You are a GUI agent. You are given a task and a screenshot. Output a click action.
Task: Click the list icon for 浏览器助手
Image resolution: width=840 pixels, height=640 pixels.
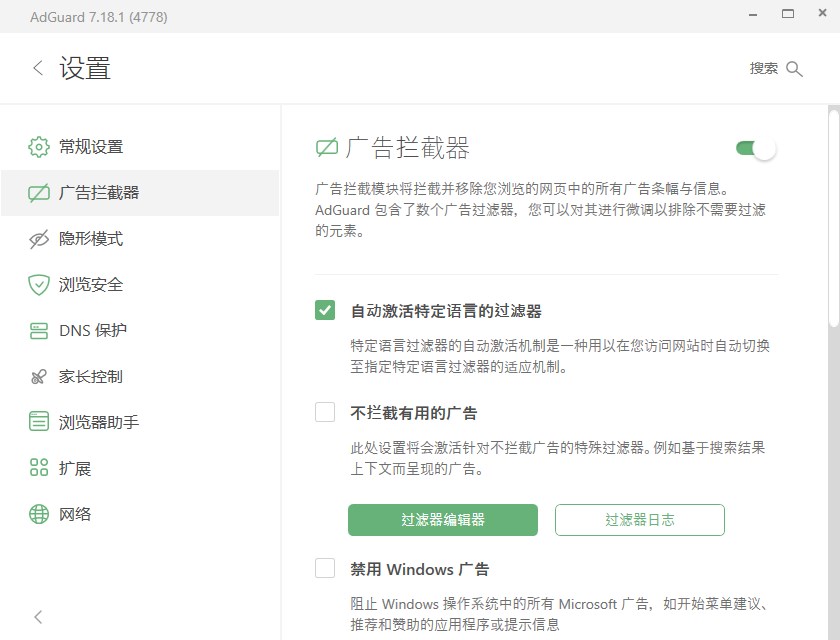[39, 421]
